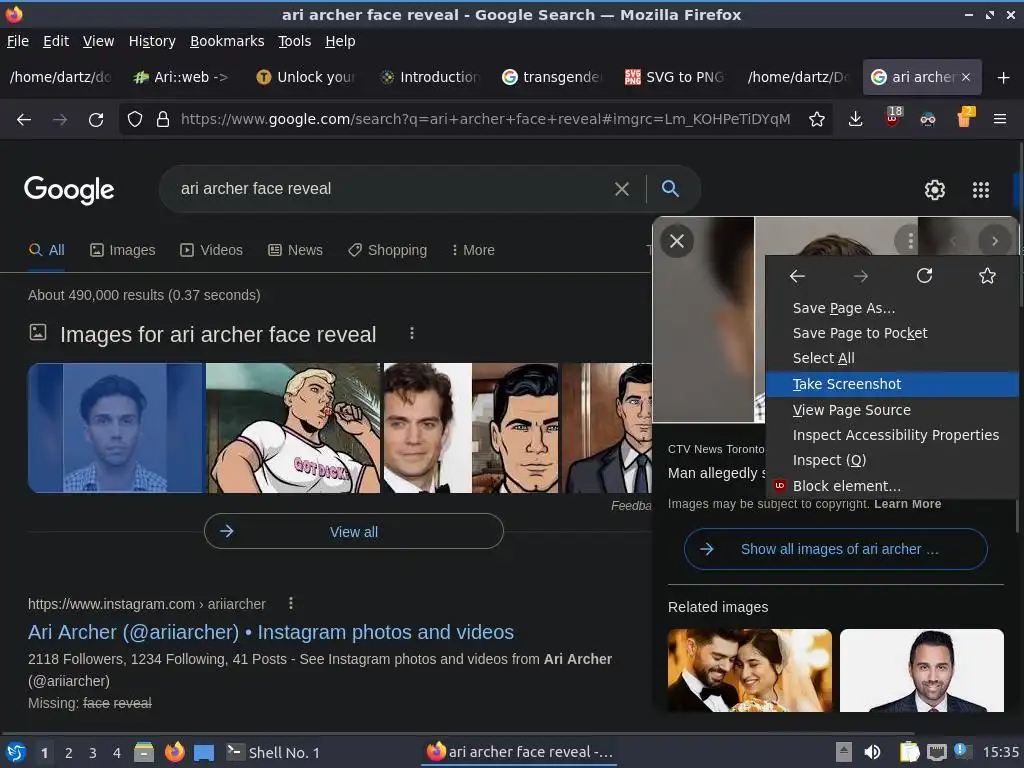Clear the Google search box text
Image resolution: width=1024 pixels, height=768 pixels.
[622, 189]
